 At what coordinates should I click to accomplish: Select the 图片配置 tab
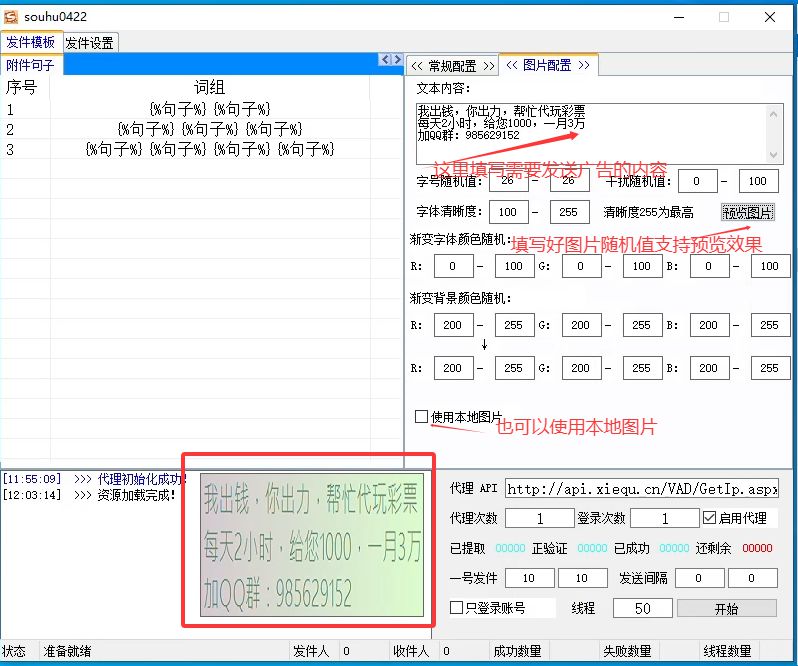(x=546, y=65)
